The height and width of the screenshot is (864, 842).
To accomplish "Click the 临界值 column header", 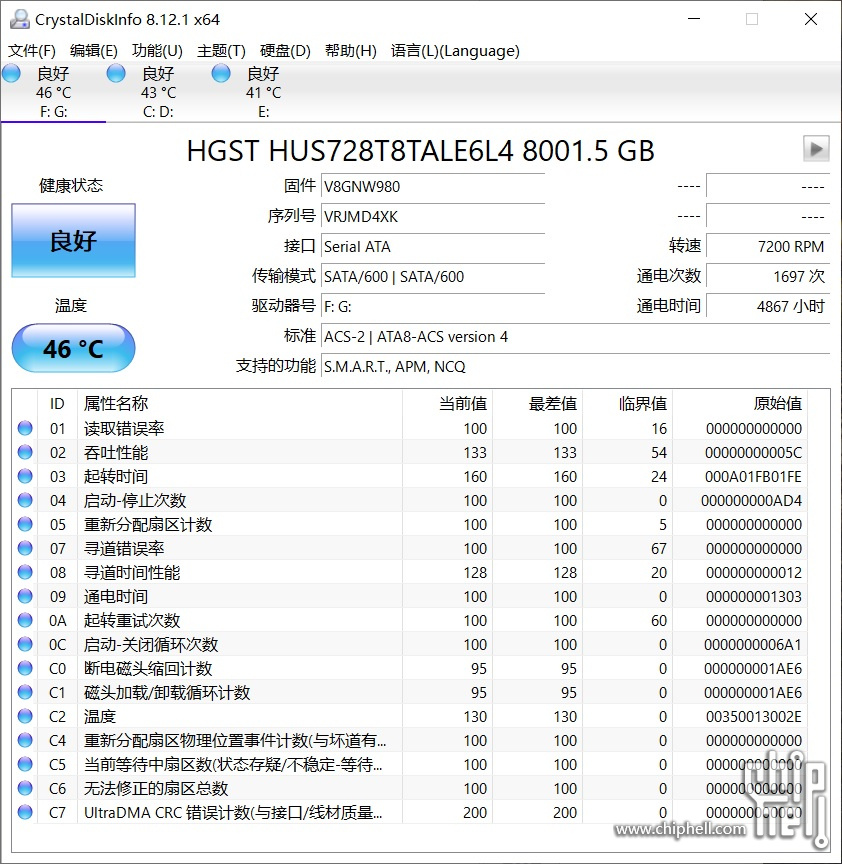I will point(628,404).
